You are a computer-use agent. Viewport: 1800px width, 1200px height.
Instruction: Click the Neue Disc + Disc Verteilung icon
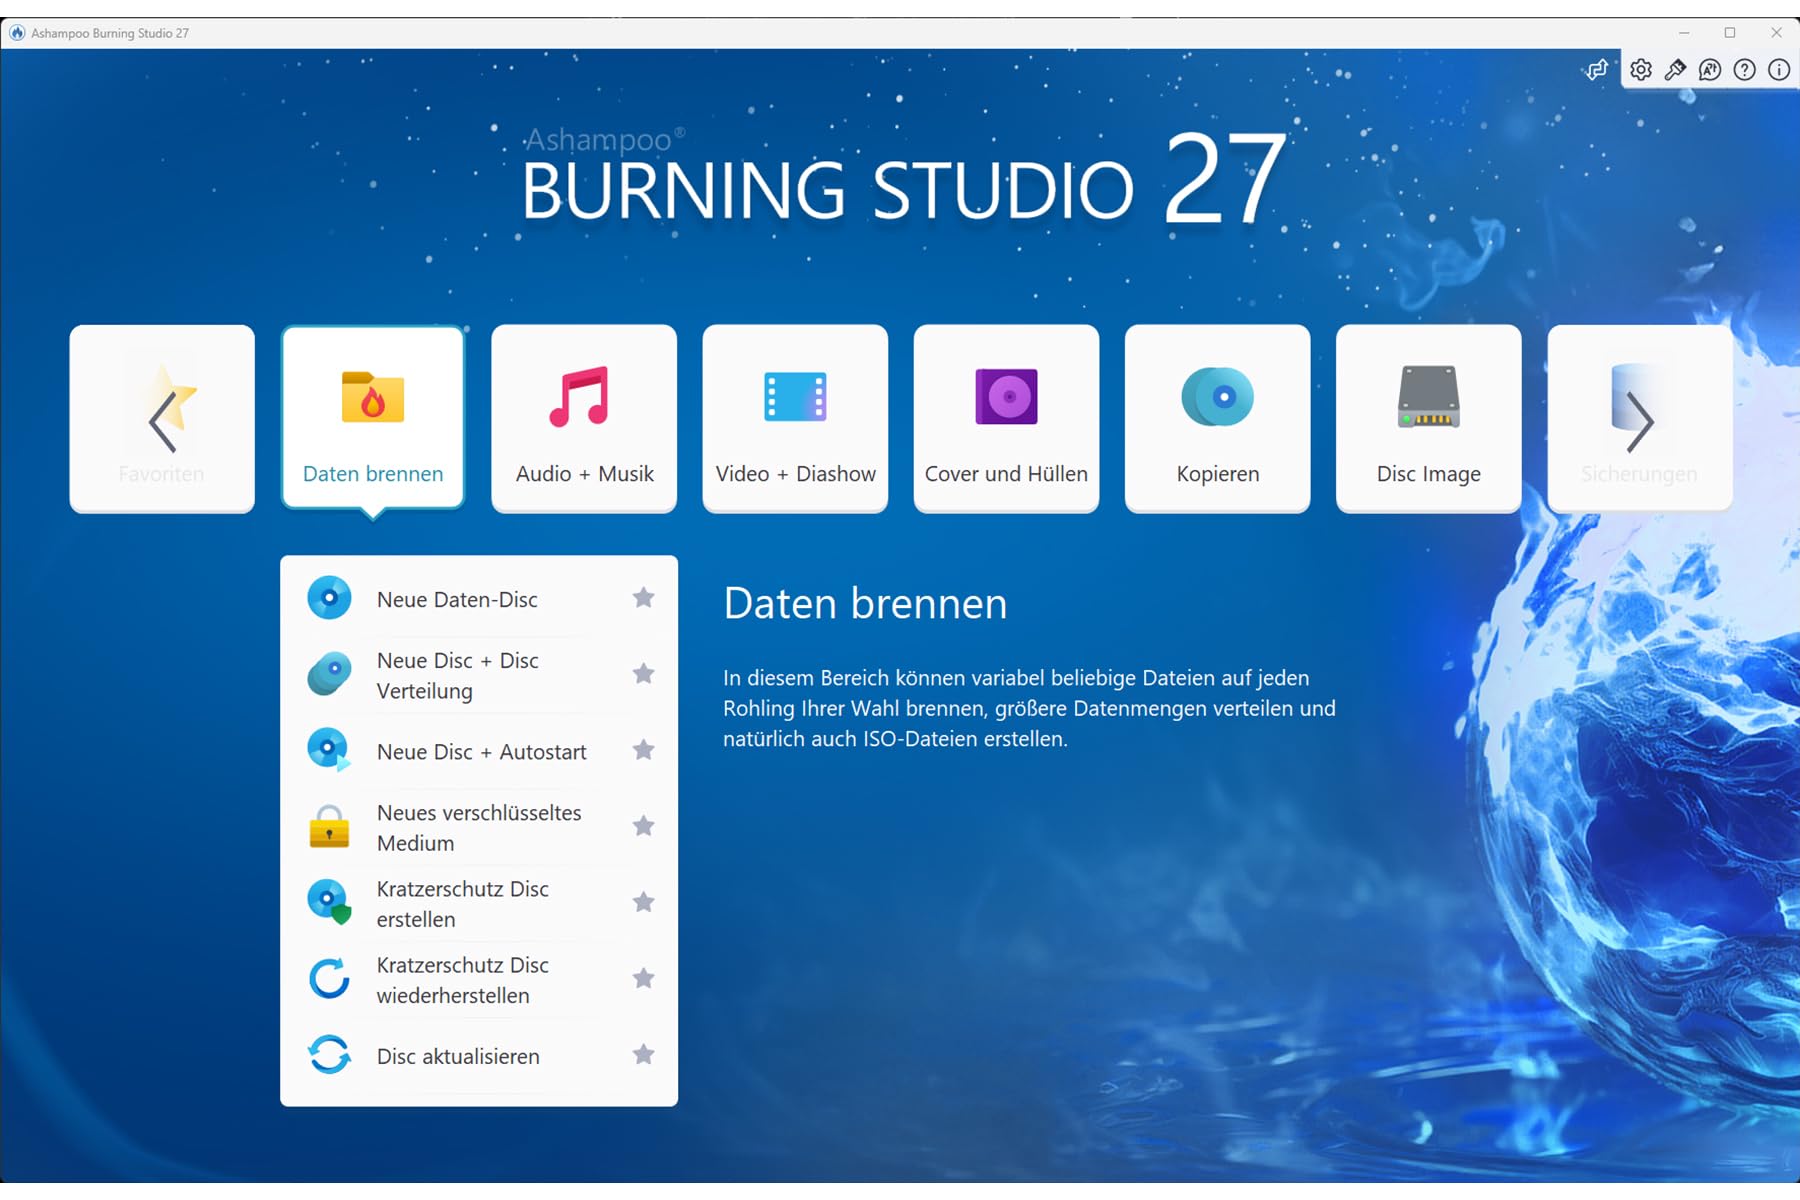pos(329,674)
